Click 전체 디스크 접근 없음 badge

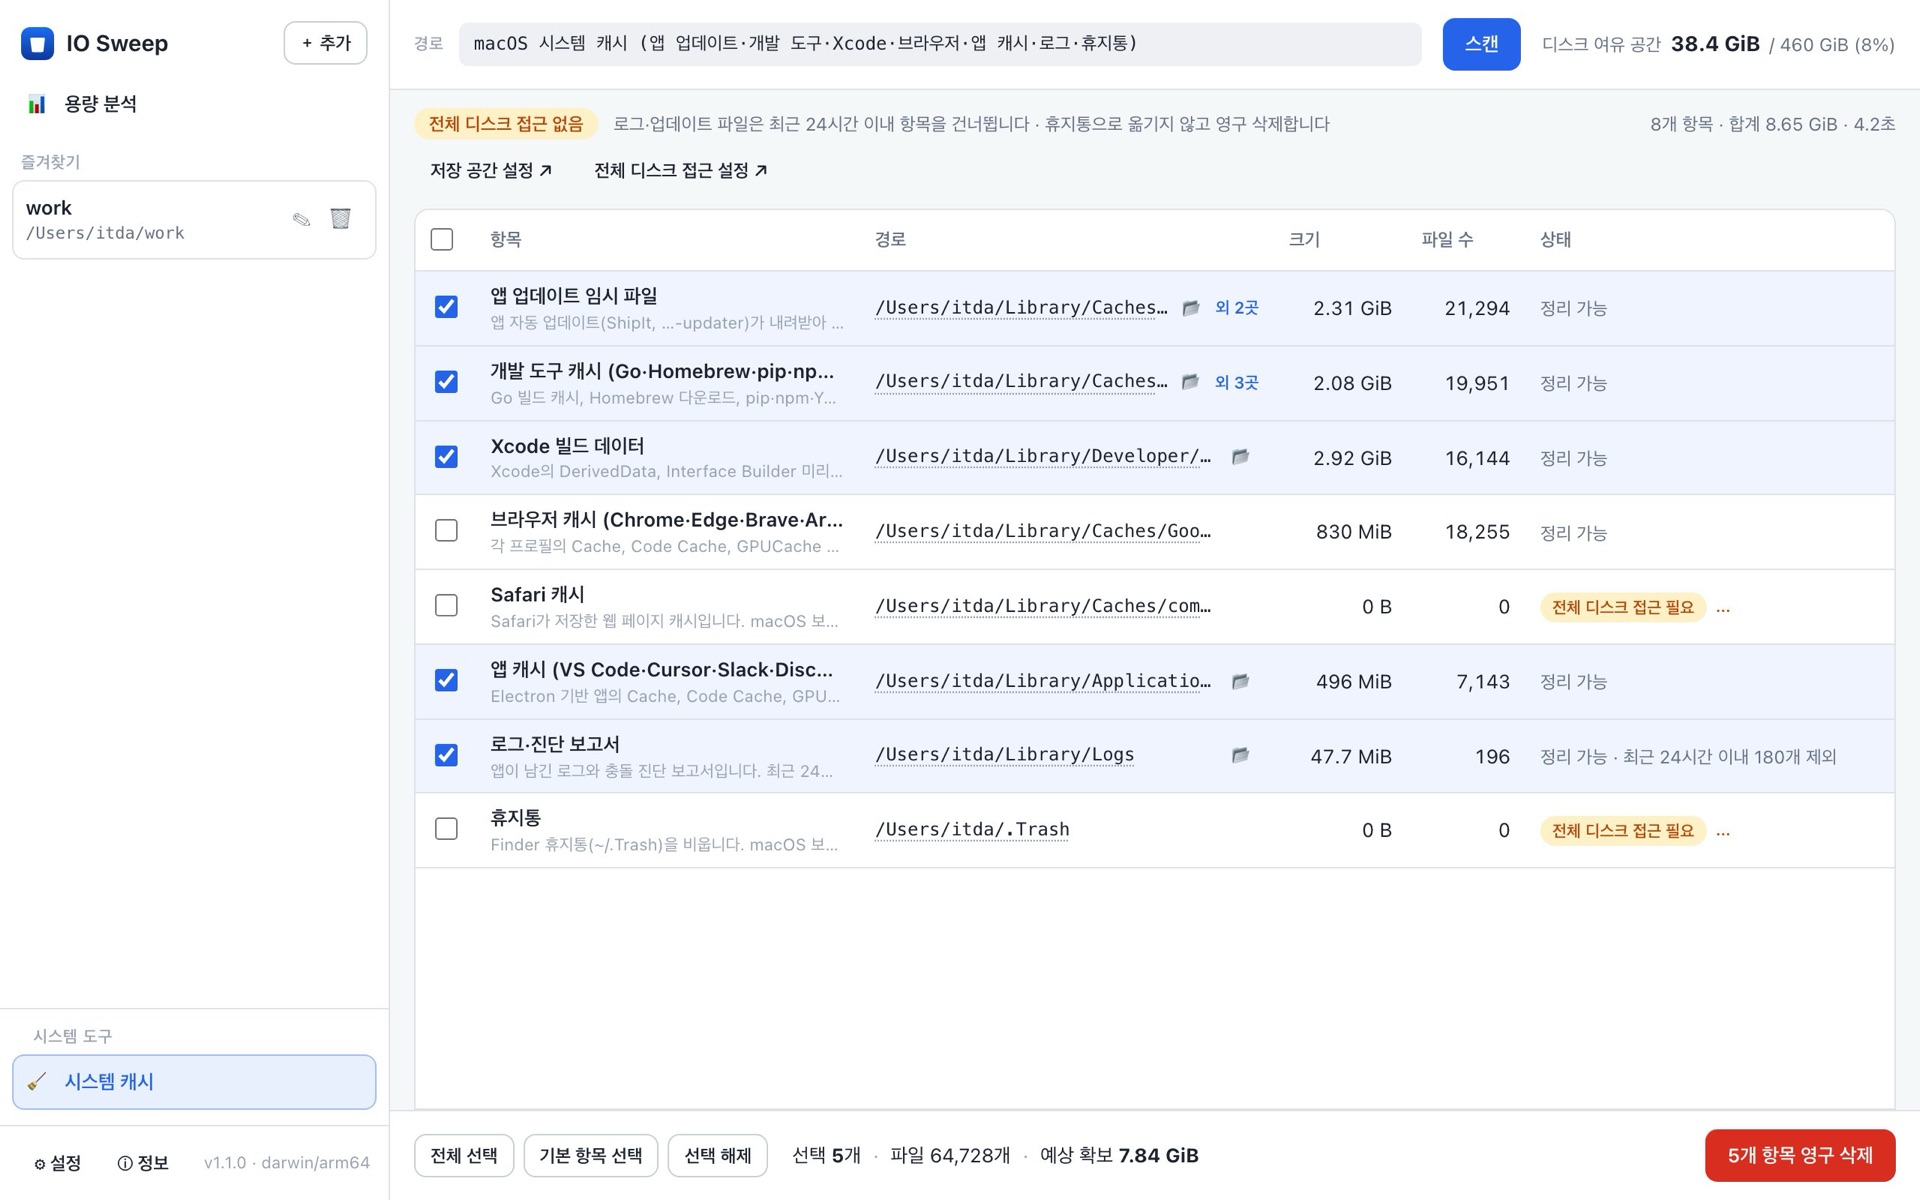(x=506, y=124)
